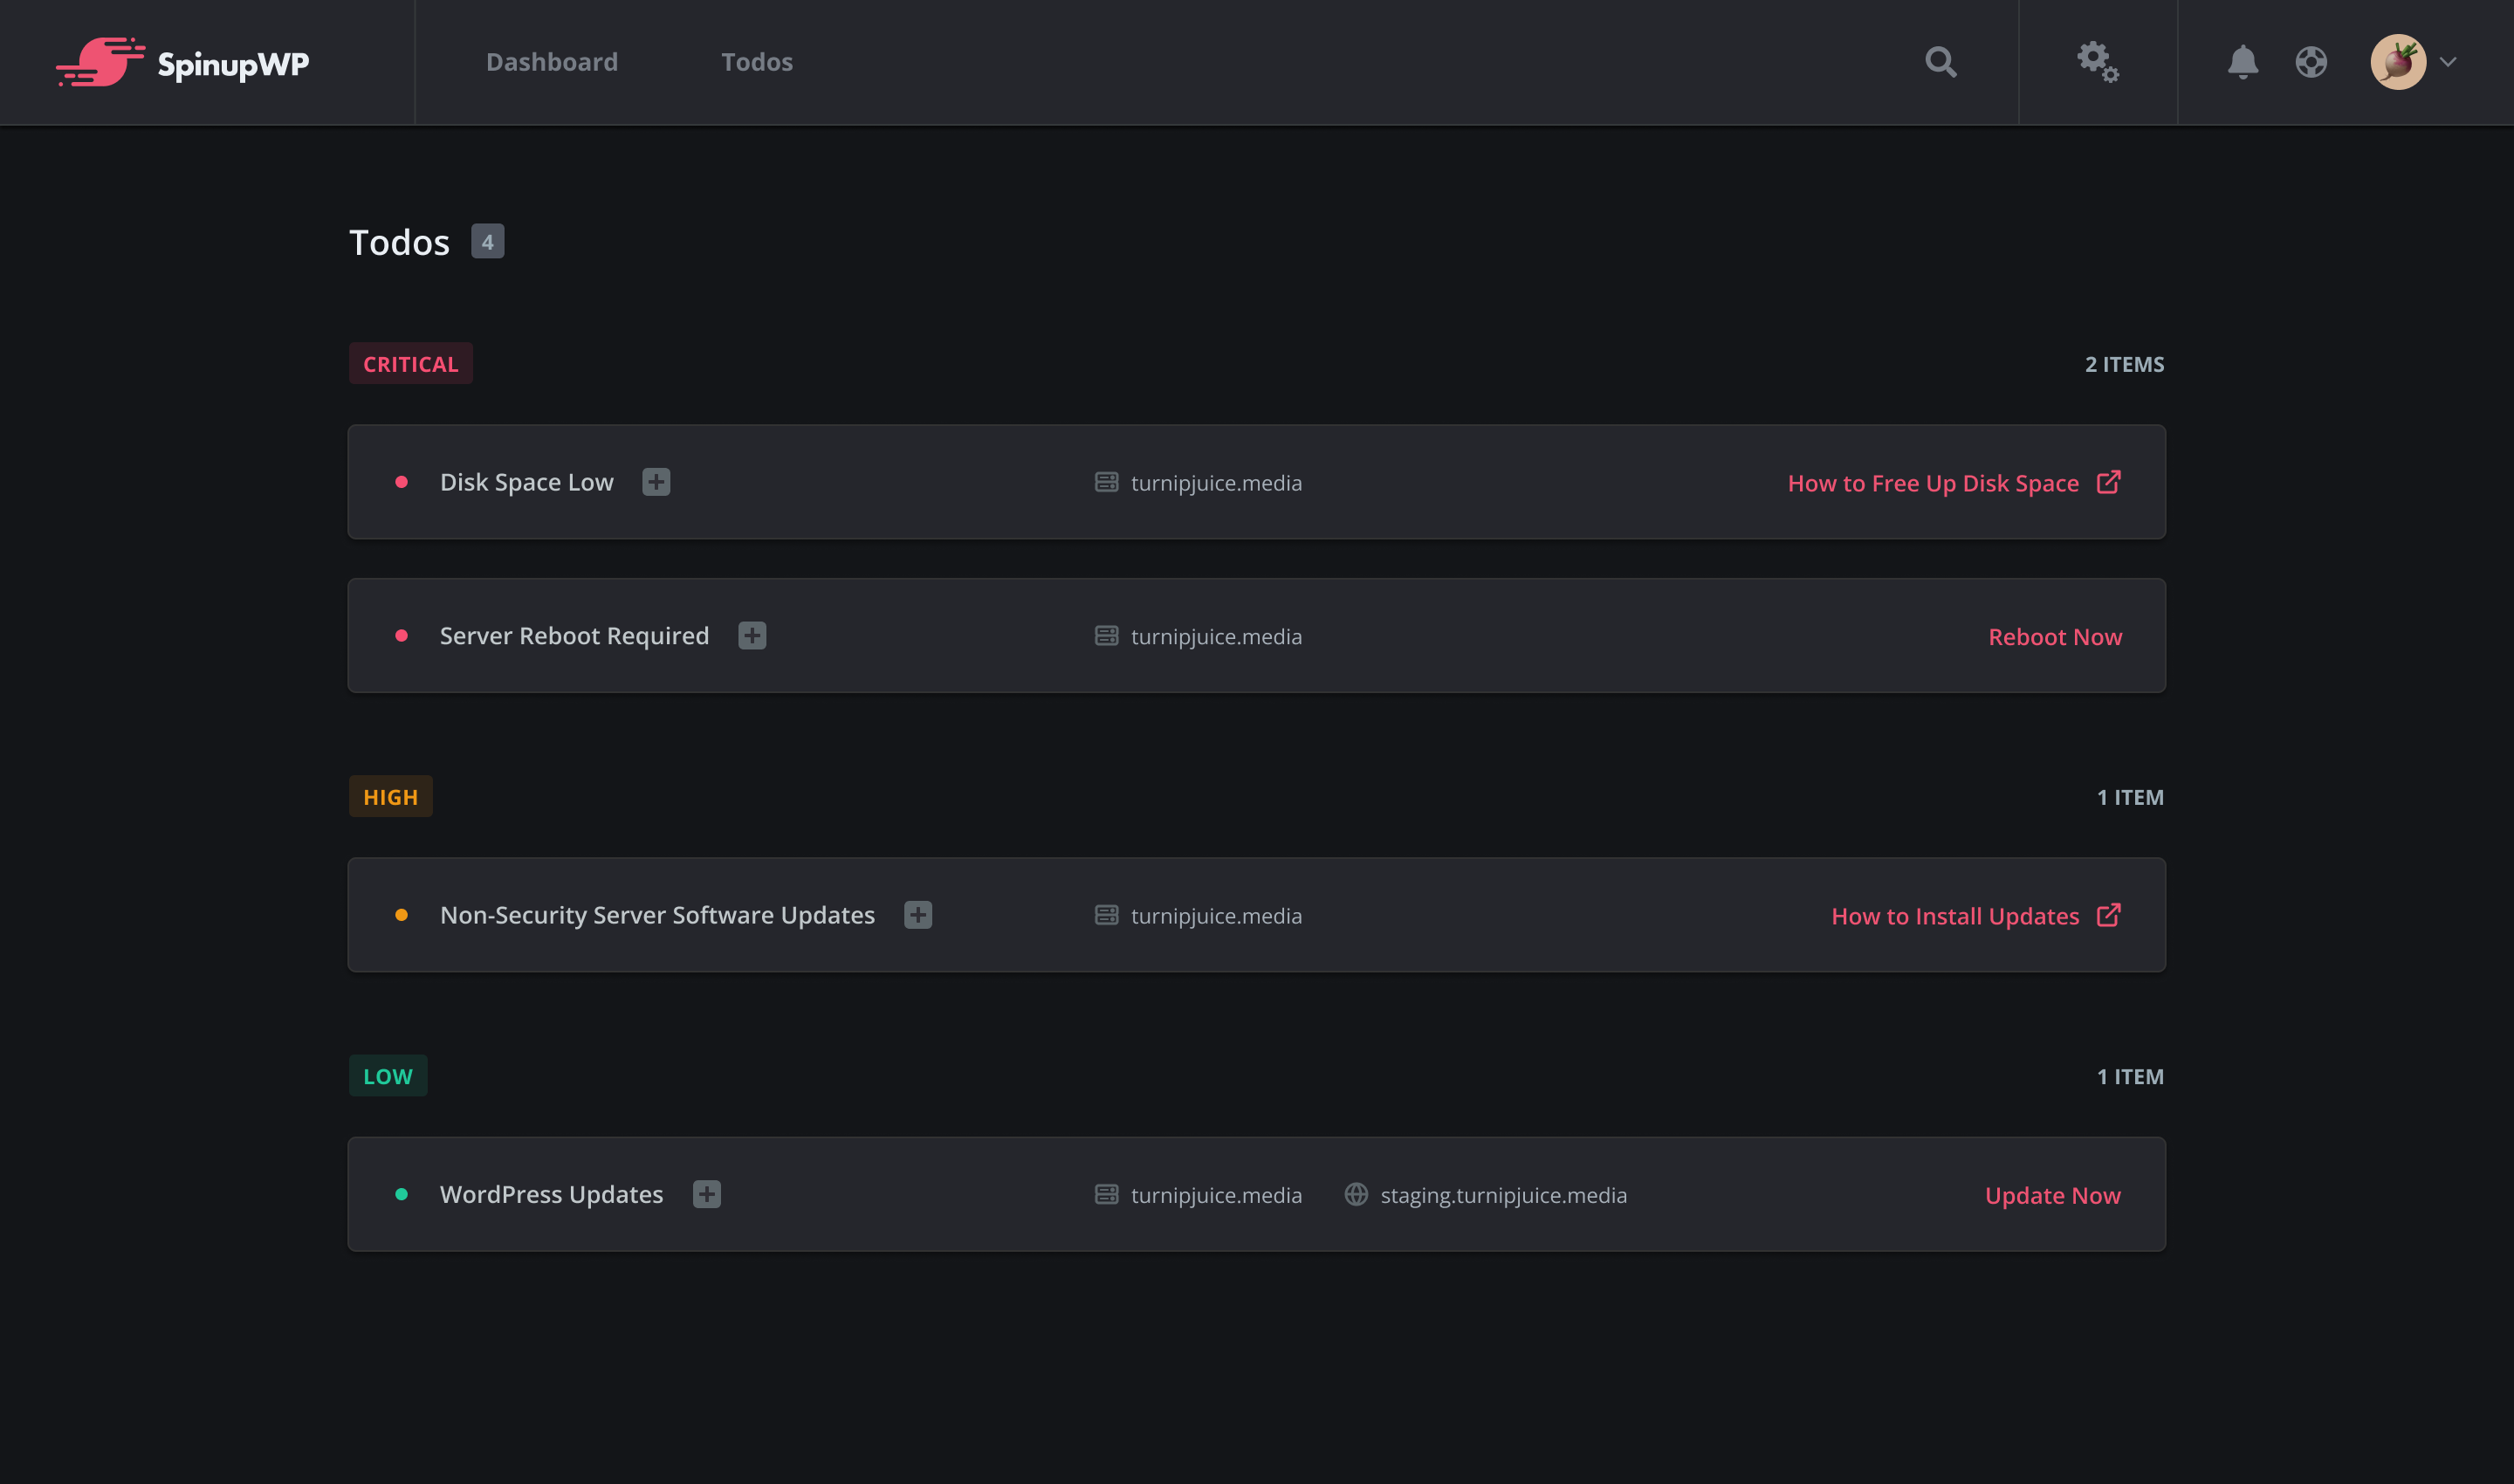2514x1484 pixels.
Task: Click orange status dot for Non-Security Updates
Action: 401,915
